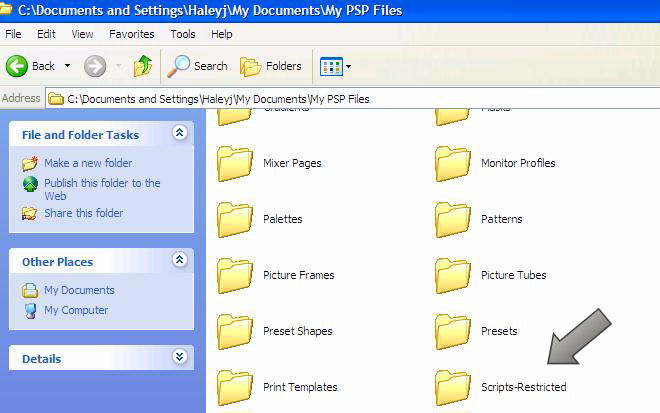
Task: Open the Favorites menu
Action: click(x=131, y=34)
